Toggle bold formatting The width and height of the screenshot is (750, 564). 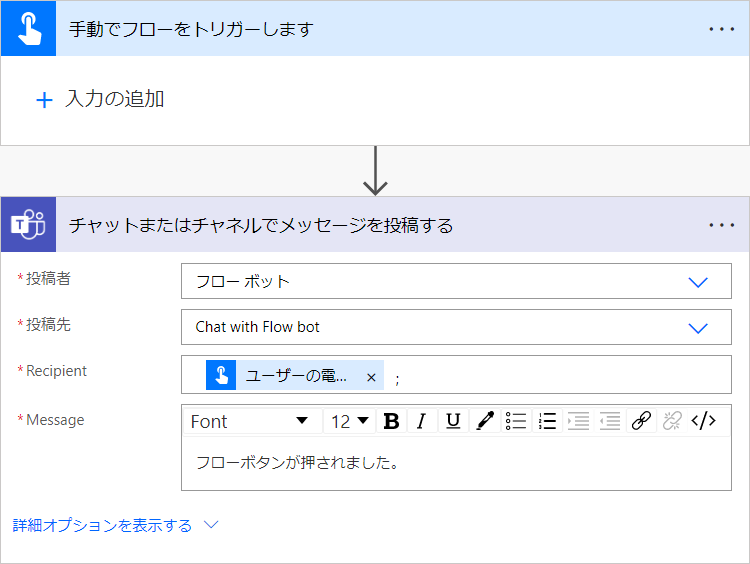click(x=391, y=421)
